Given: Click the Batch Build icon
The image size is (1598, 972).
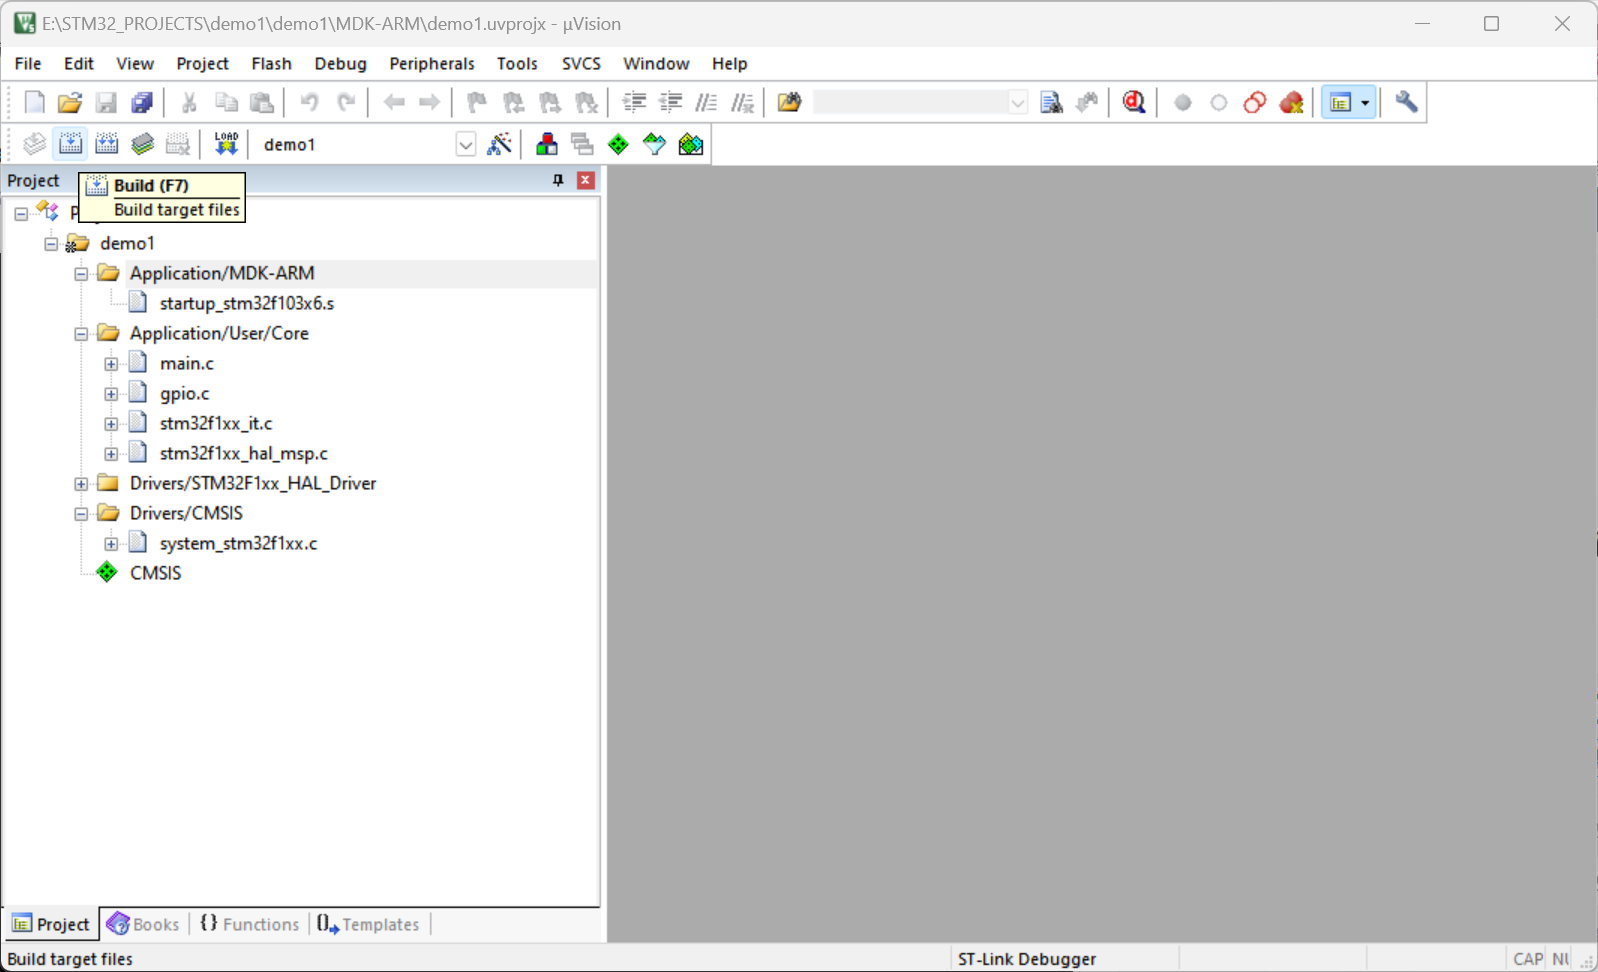Looking at the screenshot, I should pos(142,144).
